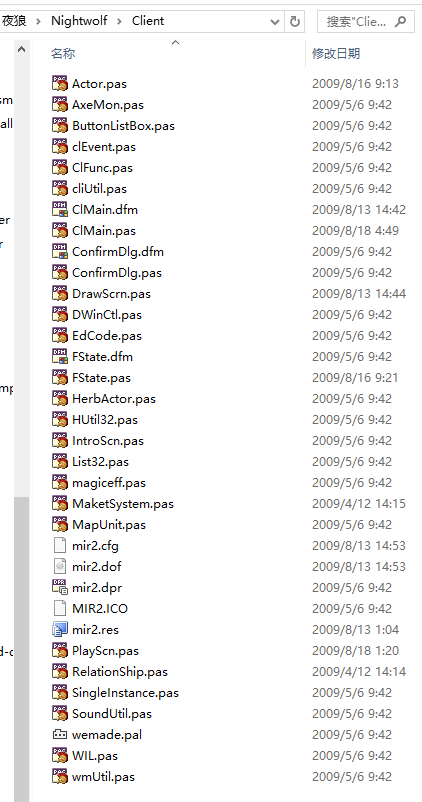Sort by the 修改日期 column header
The image size is (422, 802).
(x=336, y=53)
